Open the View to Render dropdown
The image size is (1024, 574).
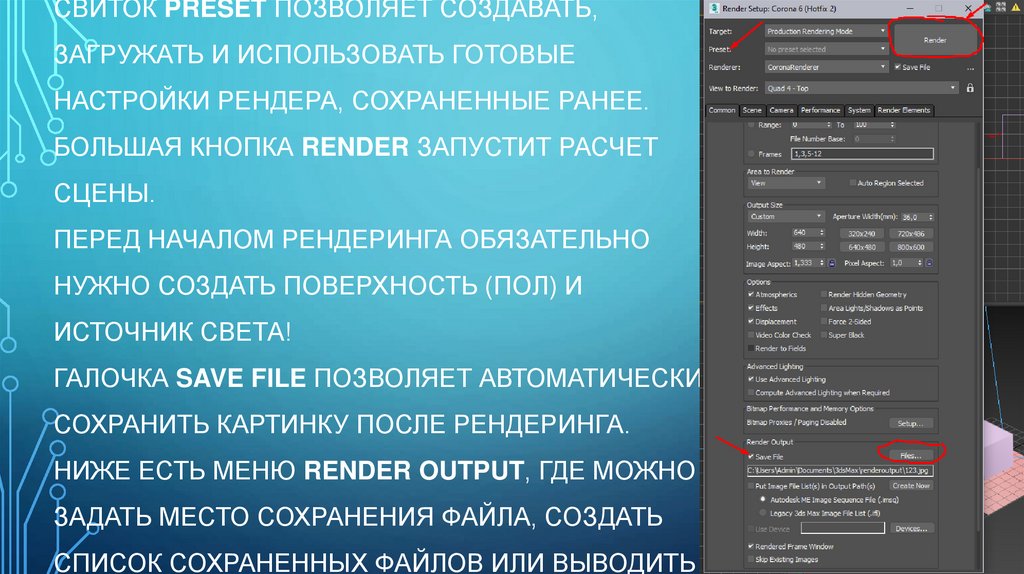(861, 88)
